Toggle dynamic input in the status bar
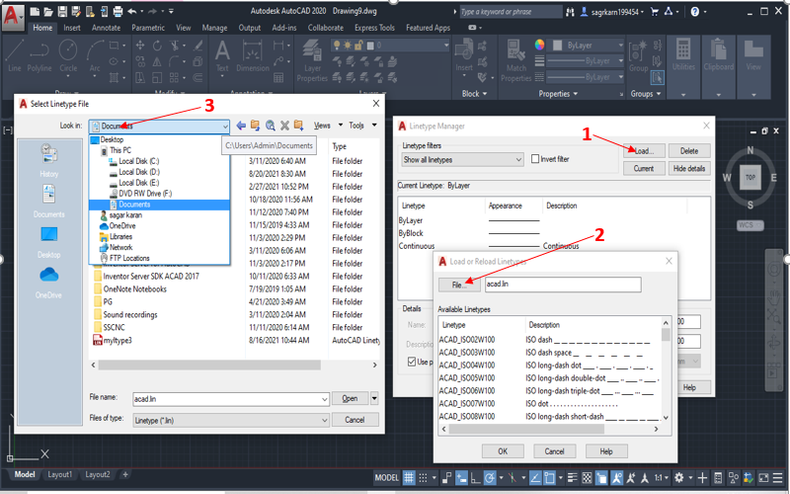The image size is (790, 494). pyautogui.click(x=461, y=477)
